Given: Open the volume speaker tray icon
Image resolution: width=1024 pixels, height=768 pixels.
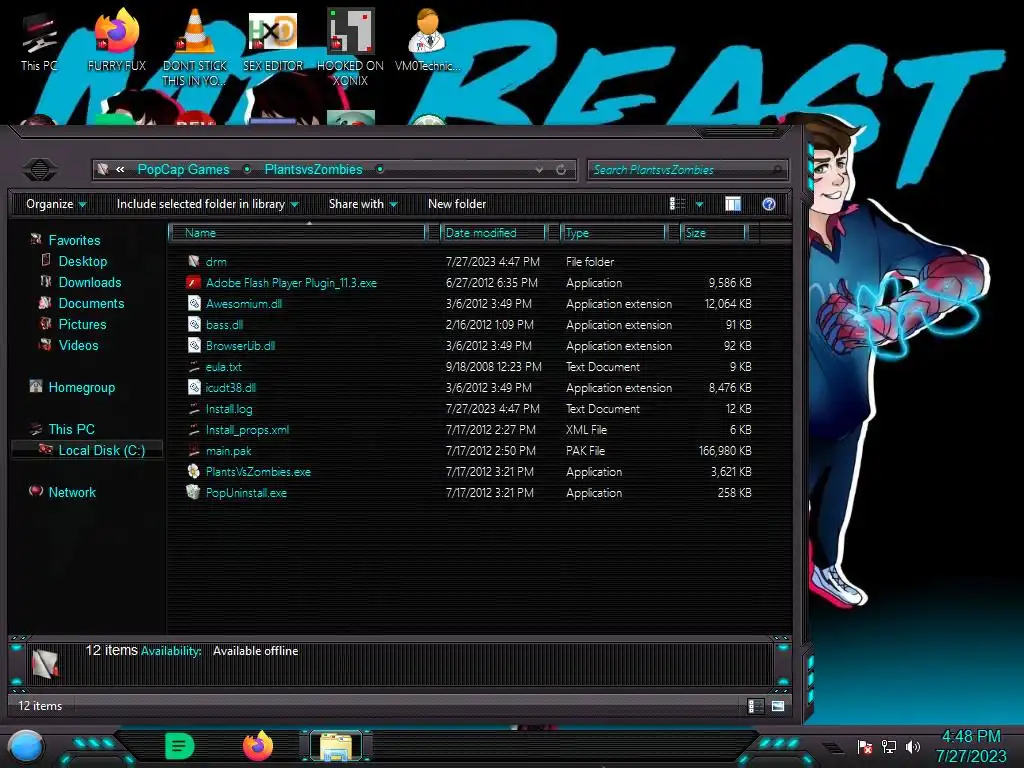Looking at the screenshot, I should (913, 746).
